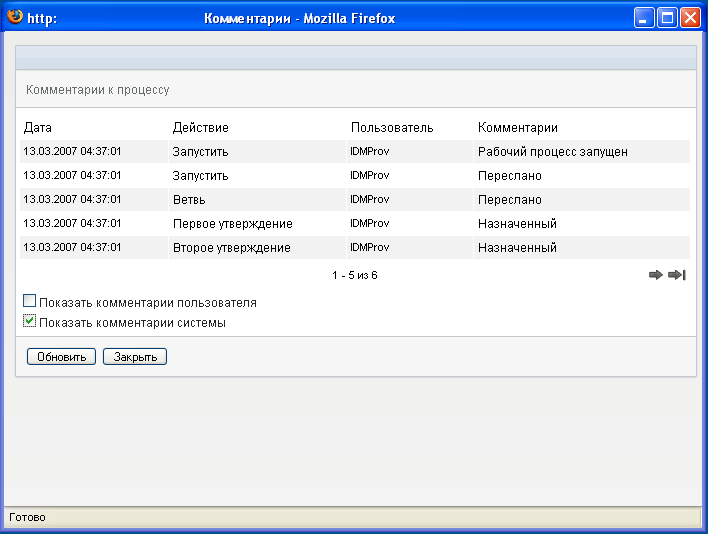708x534 pixels.
Task: Close the window with red X
Action: 691,17
